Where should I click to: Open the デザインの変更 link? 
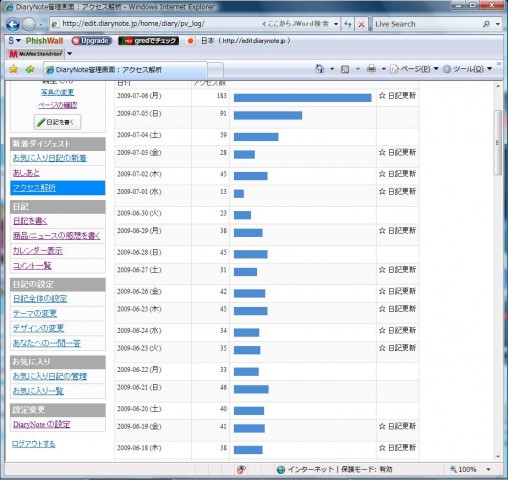(x=38, y=328)
